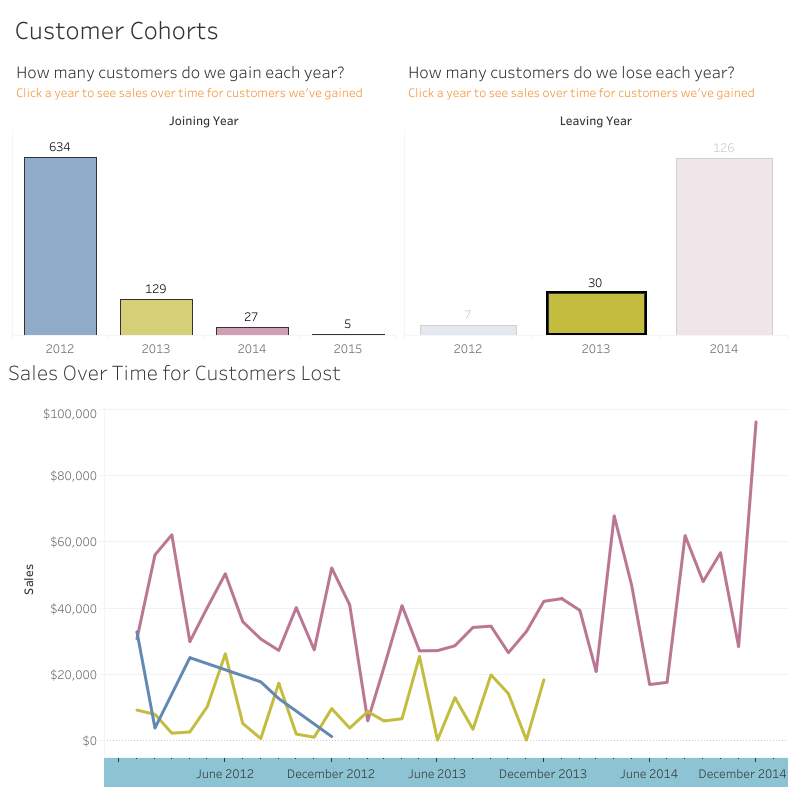Viewport: 799px width, 799px height.
Task: Click the Joining Year chart header
Action: pyautogui.click(x=204, y=121)
